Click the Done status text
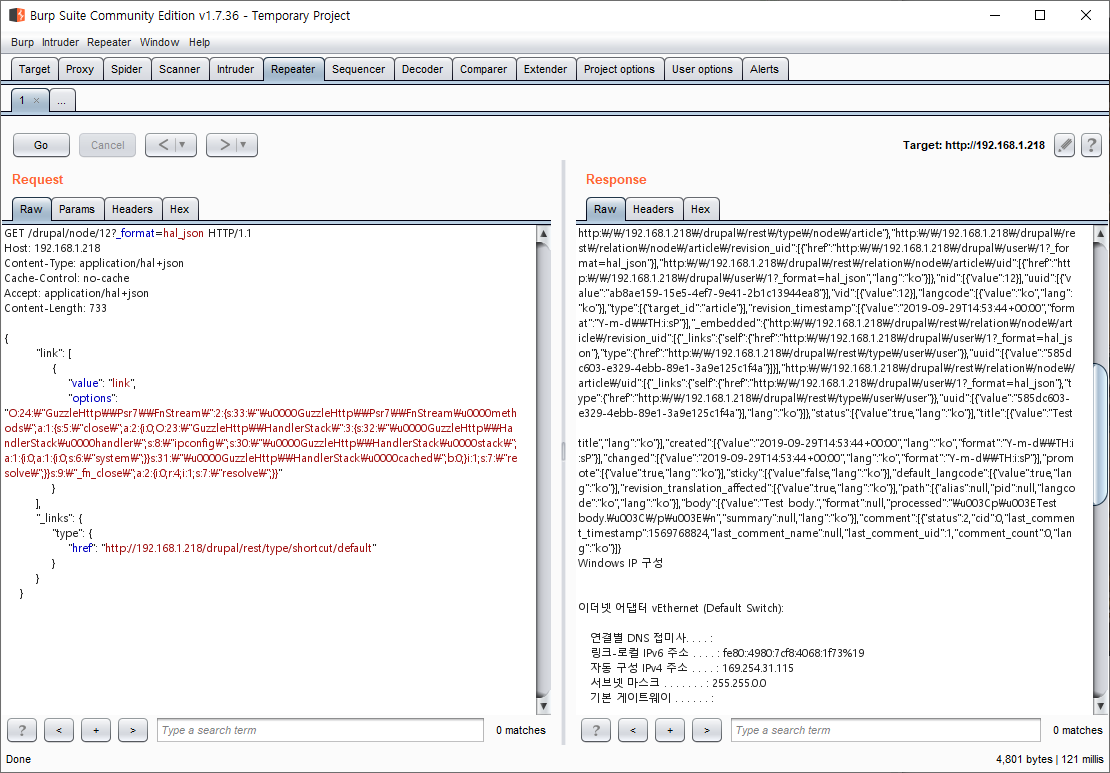 click(x=18, y=759)
